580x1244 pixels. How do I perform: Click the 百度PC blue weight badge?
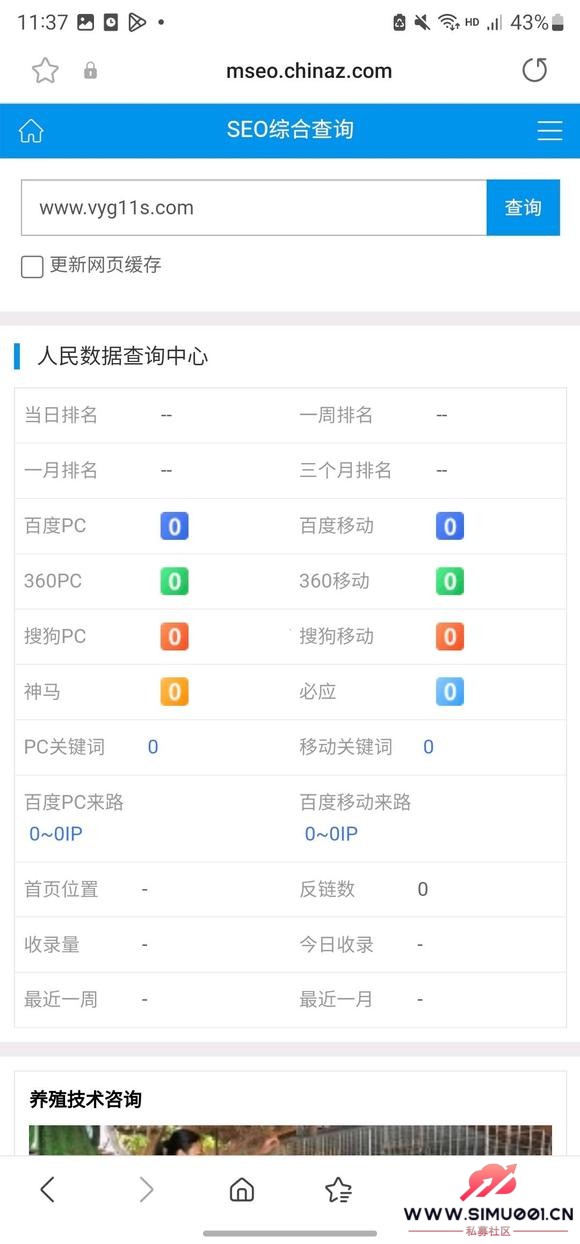(174, 526)
